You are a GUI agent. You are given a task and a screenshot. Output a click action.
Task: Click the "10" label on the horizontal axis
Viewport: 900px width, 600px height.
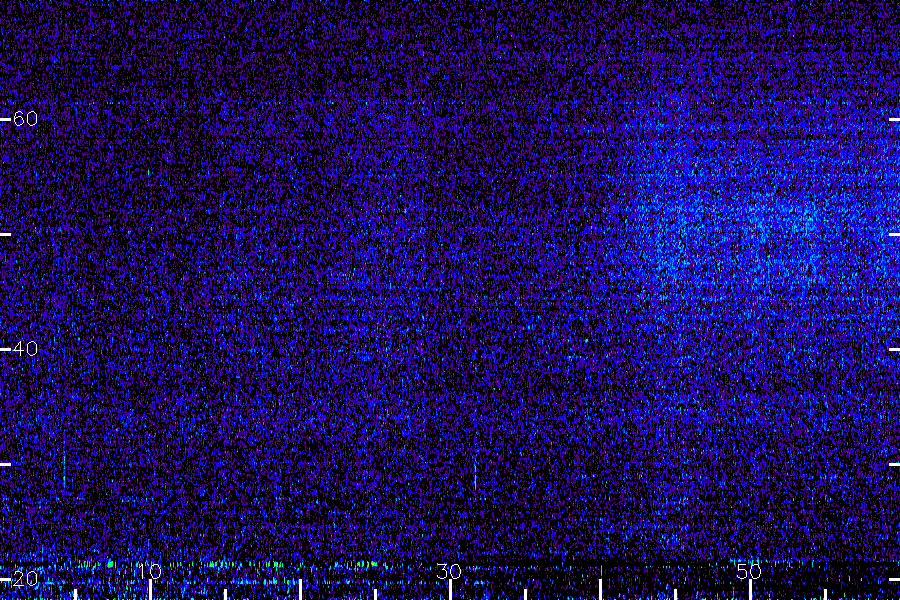click(x=150, y=571)
